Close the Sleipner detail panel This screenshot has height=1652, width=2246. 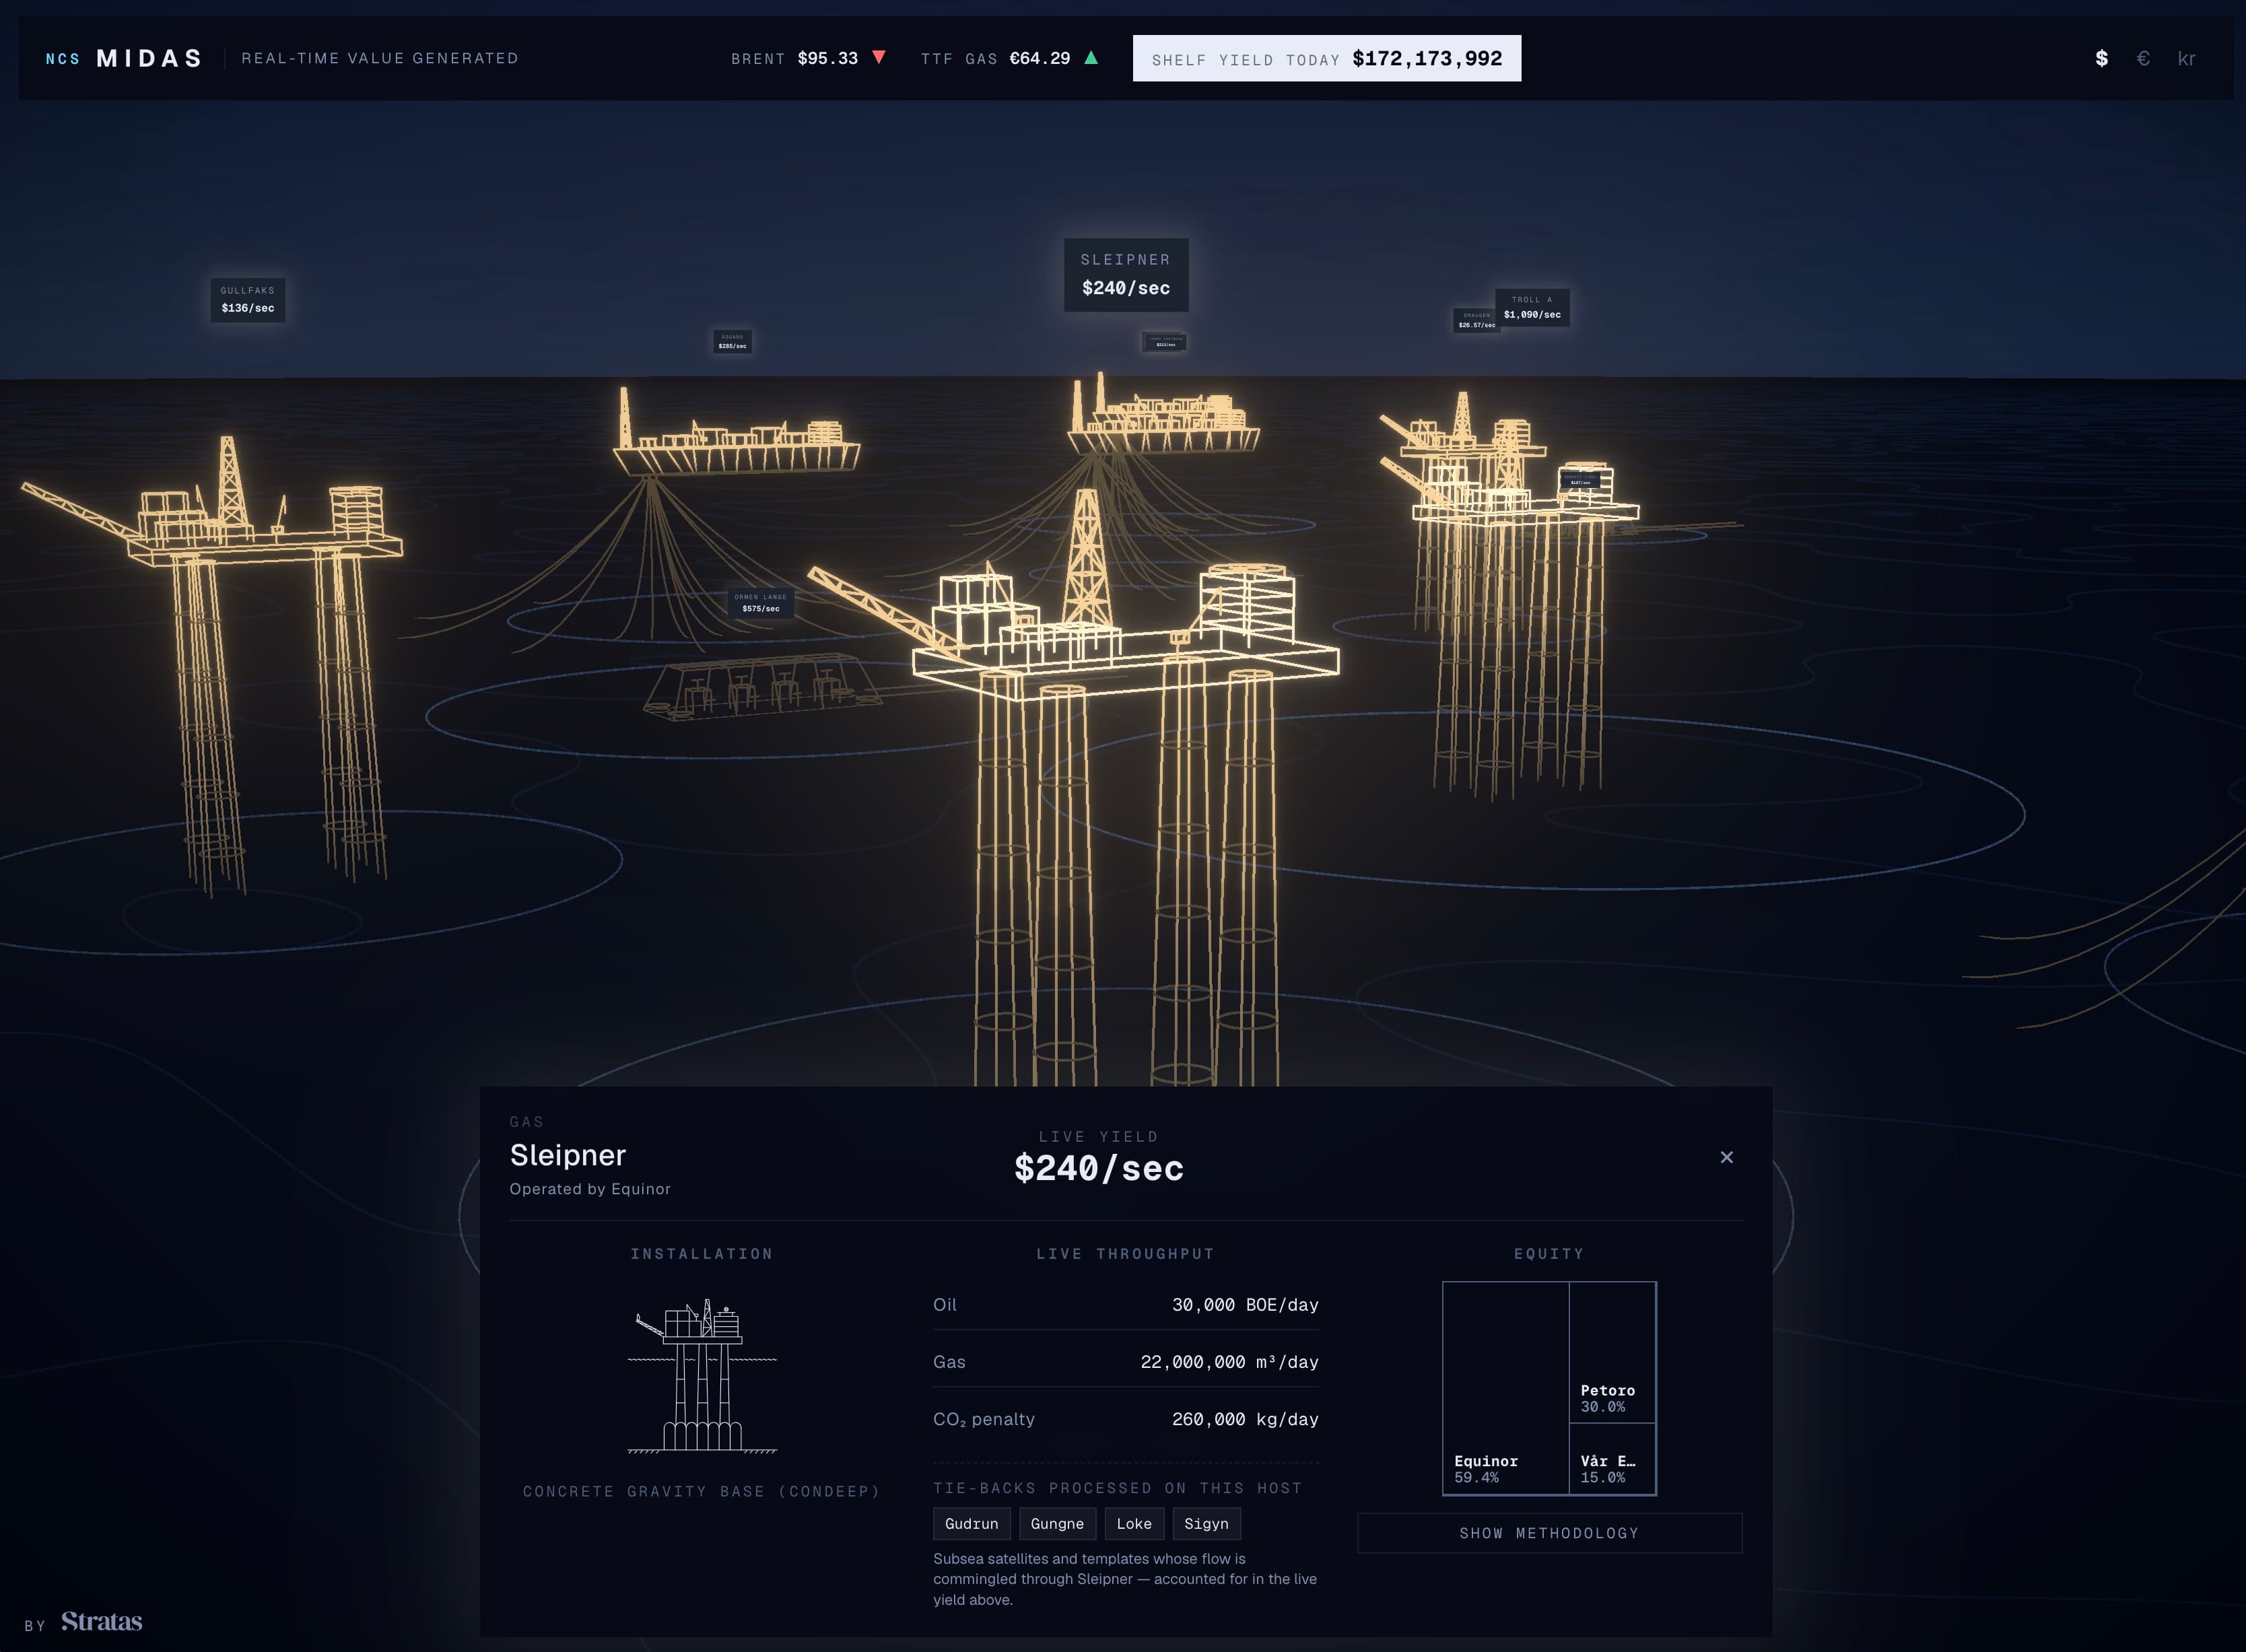[1726, 1157]
